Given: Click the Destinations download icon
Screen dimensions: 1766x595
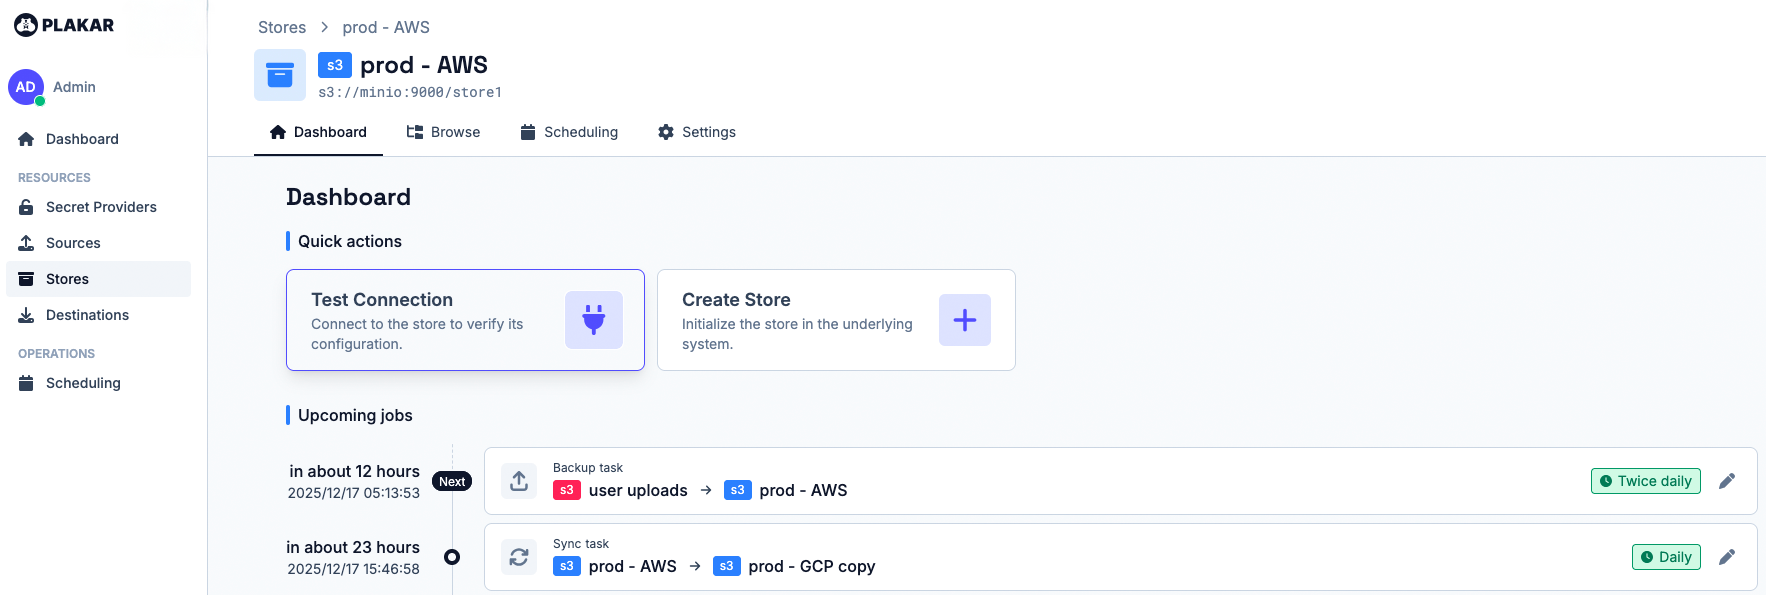Looking at the screenshot, I should 26,315.
